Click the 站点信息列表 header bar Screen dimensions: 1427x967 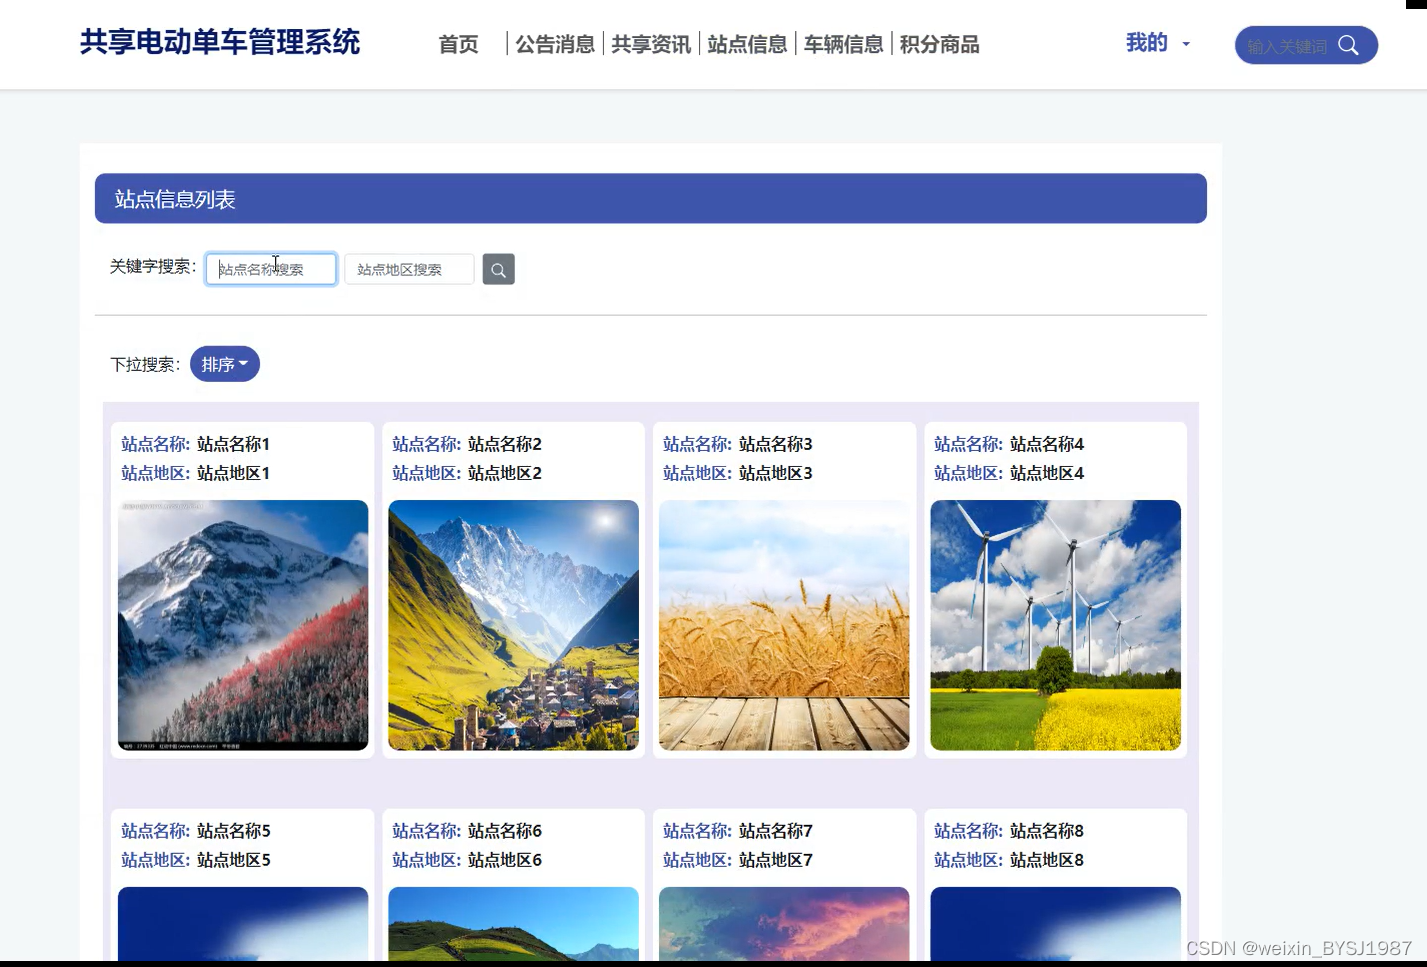651,198
